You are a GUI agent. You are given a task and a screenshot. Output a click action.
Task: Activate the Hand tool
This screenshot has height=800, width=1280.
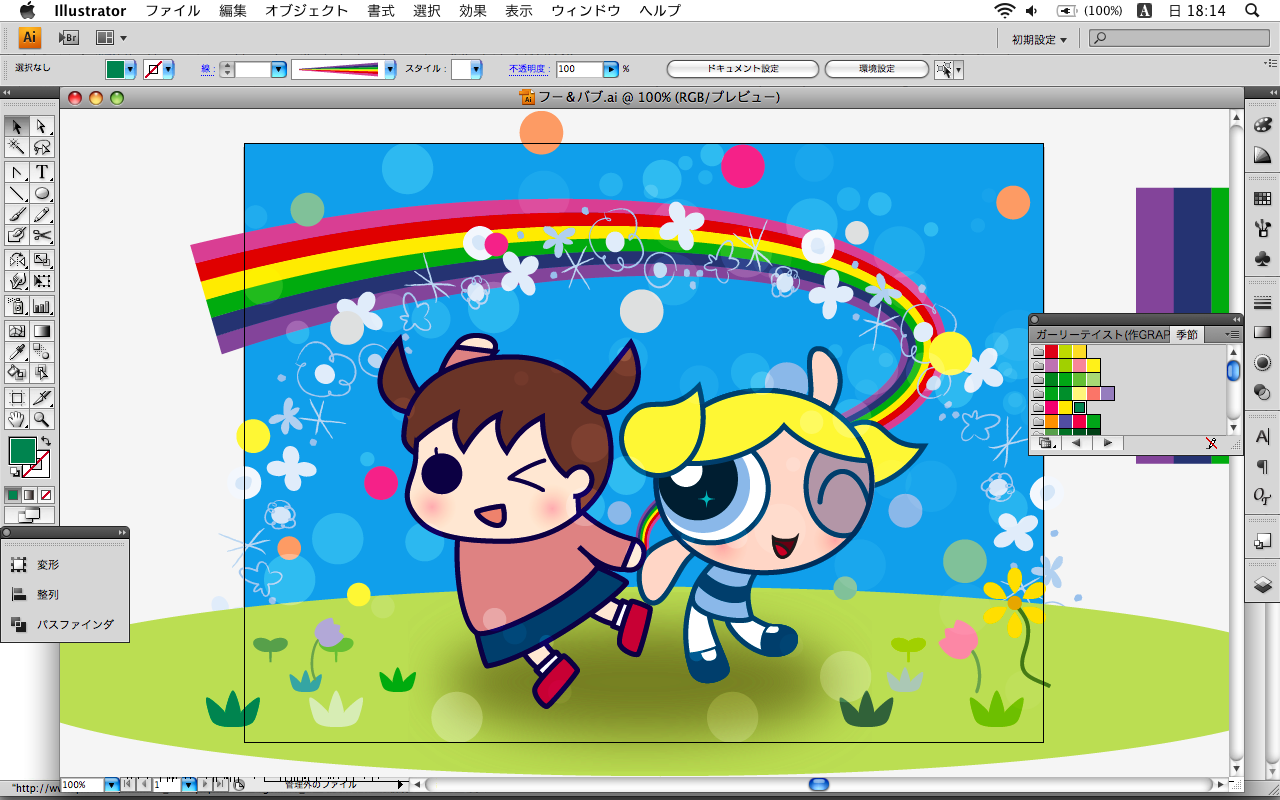click(17, 419)
